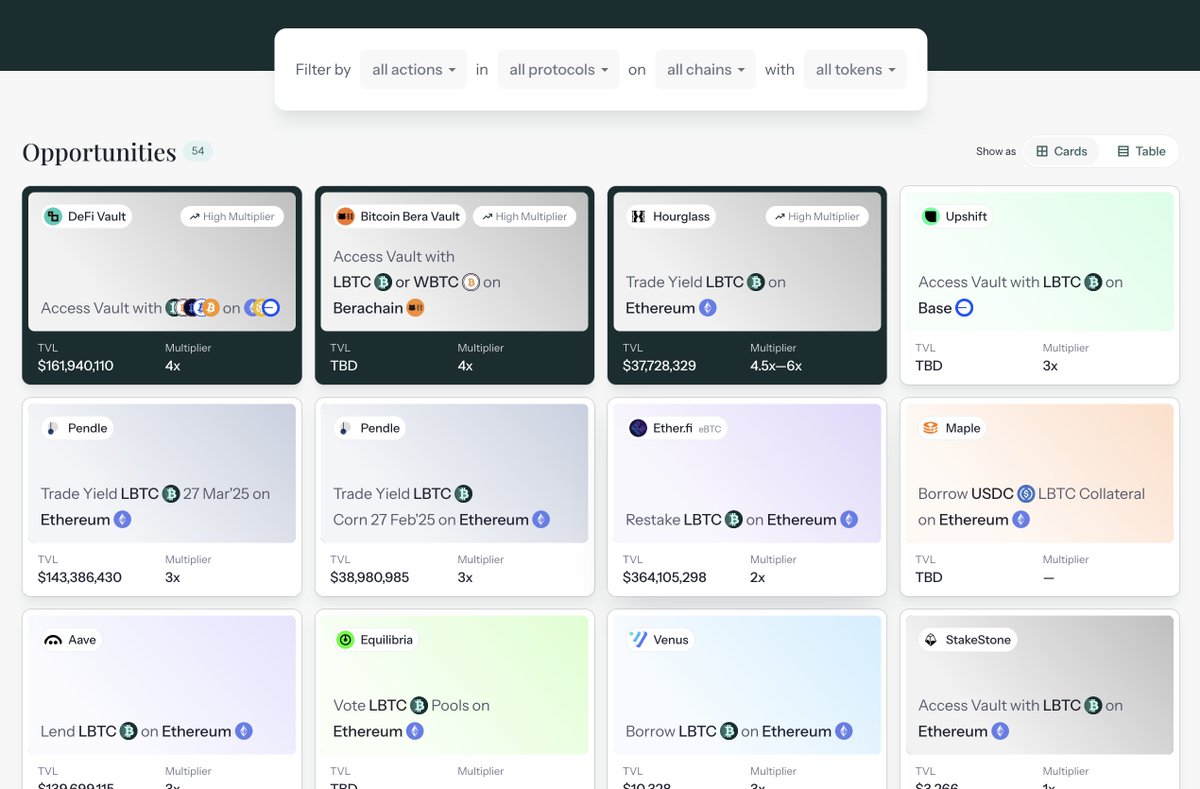Click the Ethereum icon on Hourglass card
This screenshot has width=1200, height=789.
[x=708, y=308]
